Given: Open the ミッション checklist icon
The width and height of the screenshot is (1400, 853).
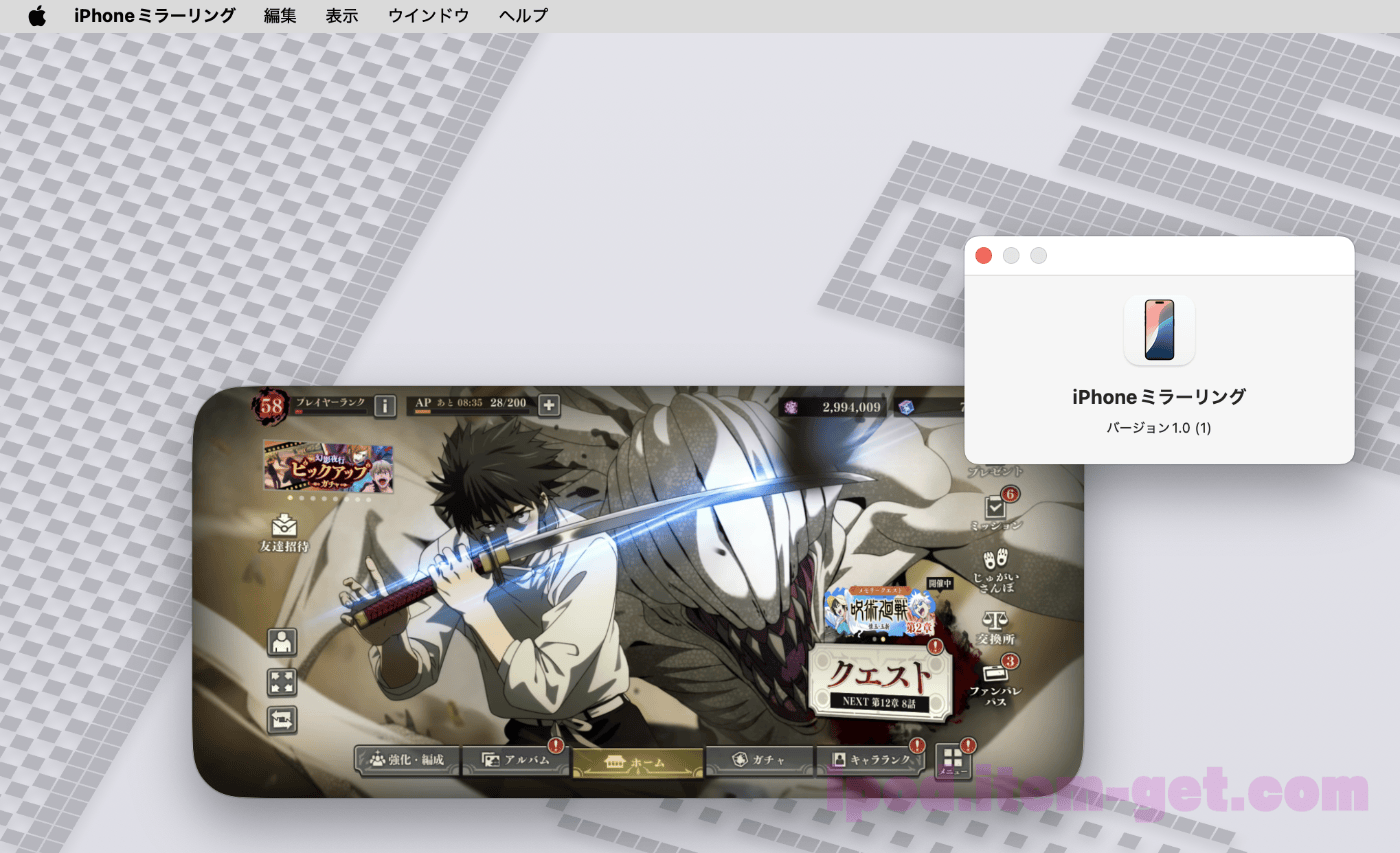Looking at the screenshot, I should (x=995, y=508).
